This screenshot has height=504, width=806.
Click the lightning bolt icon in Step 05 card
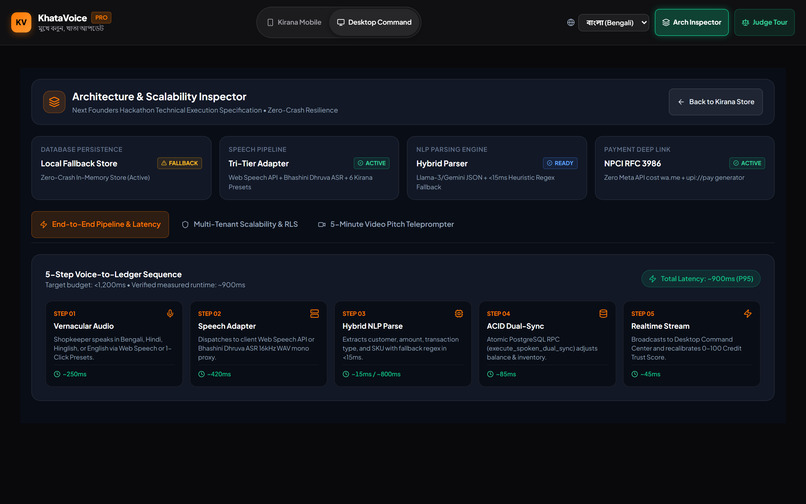pos(747,313)
